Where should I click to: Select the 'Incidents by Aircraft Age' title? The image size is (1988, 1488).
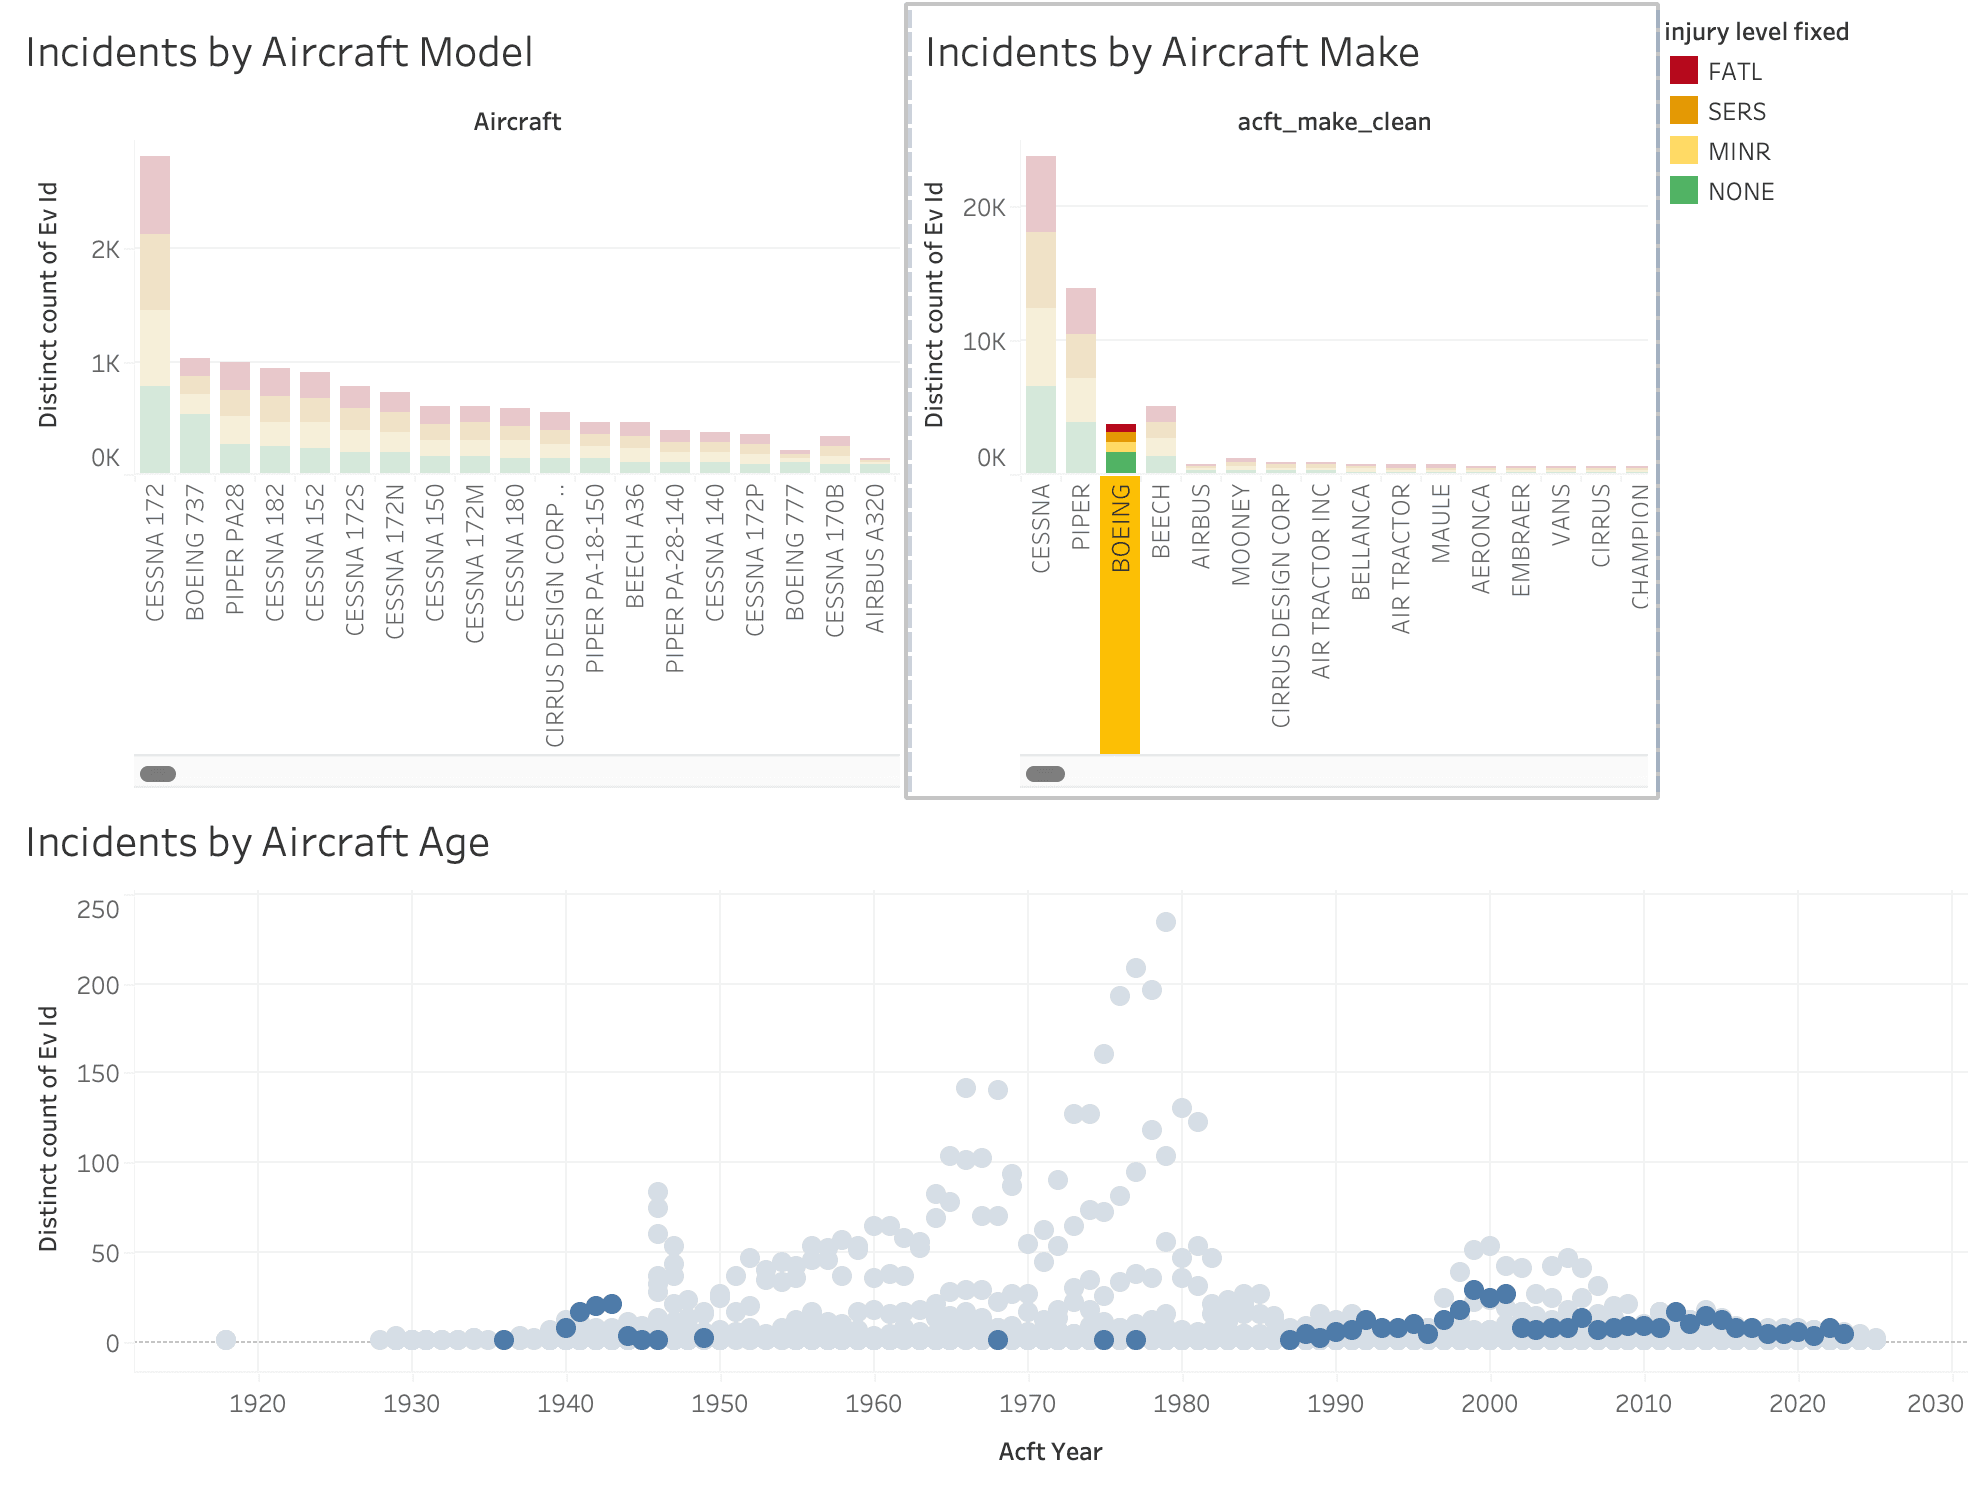coord(258,843)
